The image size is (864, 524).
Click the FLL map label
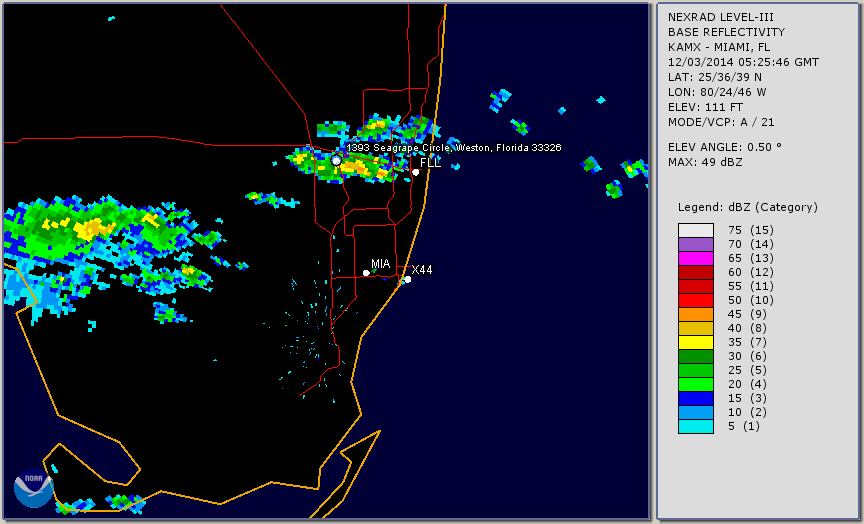(x=430, y=163)
